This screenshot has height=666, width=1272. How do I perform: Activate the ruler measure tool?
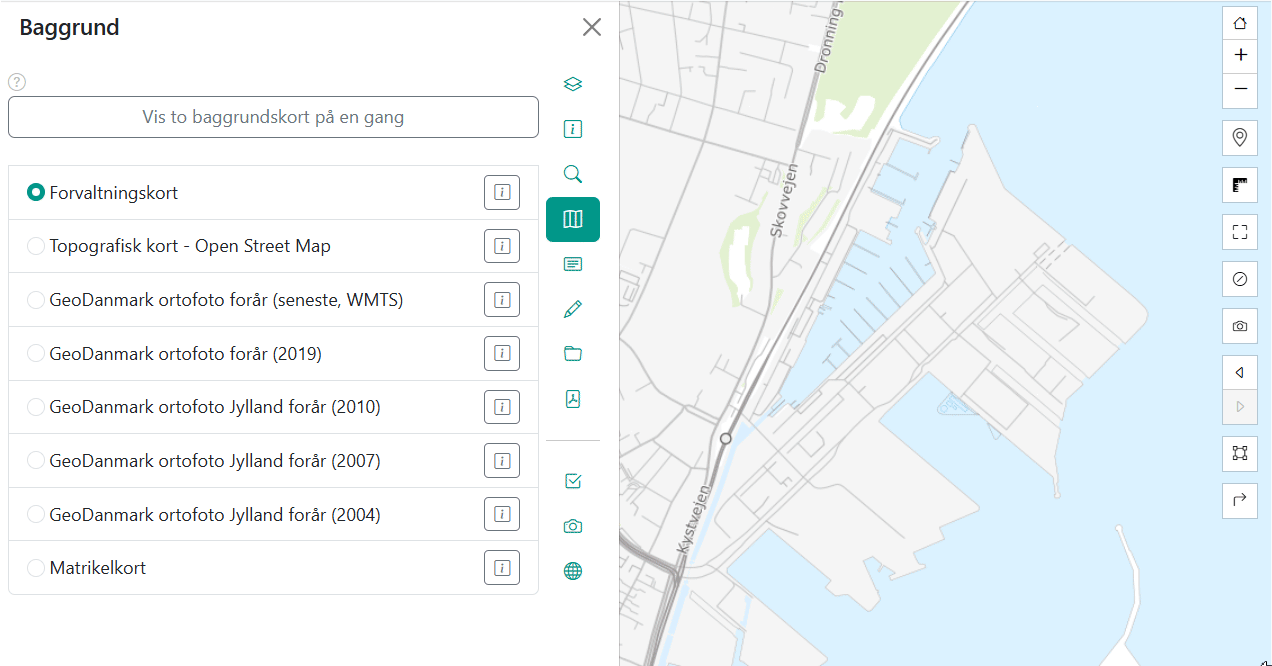1240,185
